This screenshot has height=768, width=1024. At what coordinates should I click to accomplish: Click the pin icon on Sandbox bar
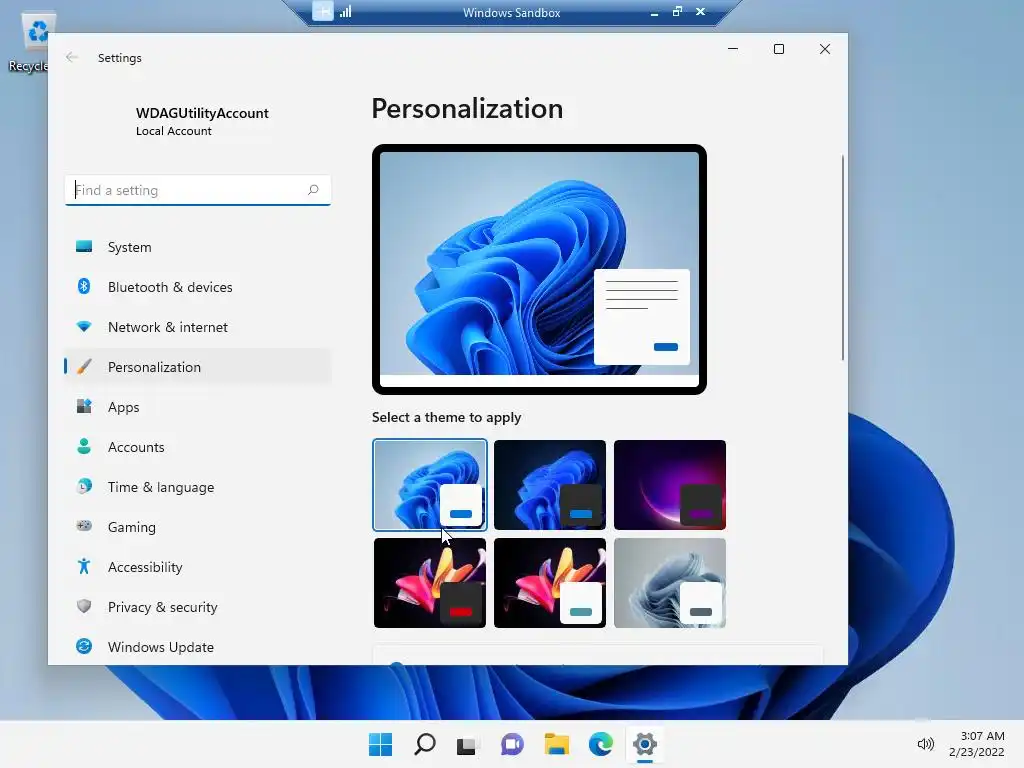(x=323, y=11)
